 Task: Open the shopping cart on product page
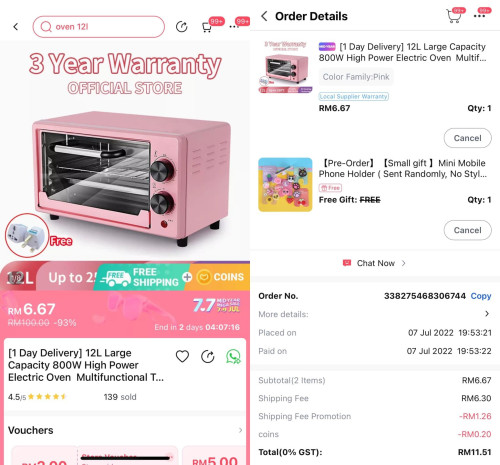click(x=207, y=27)
